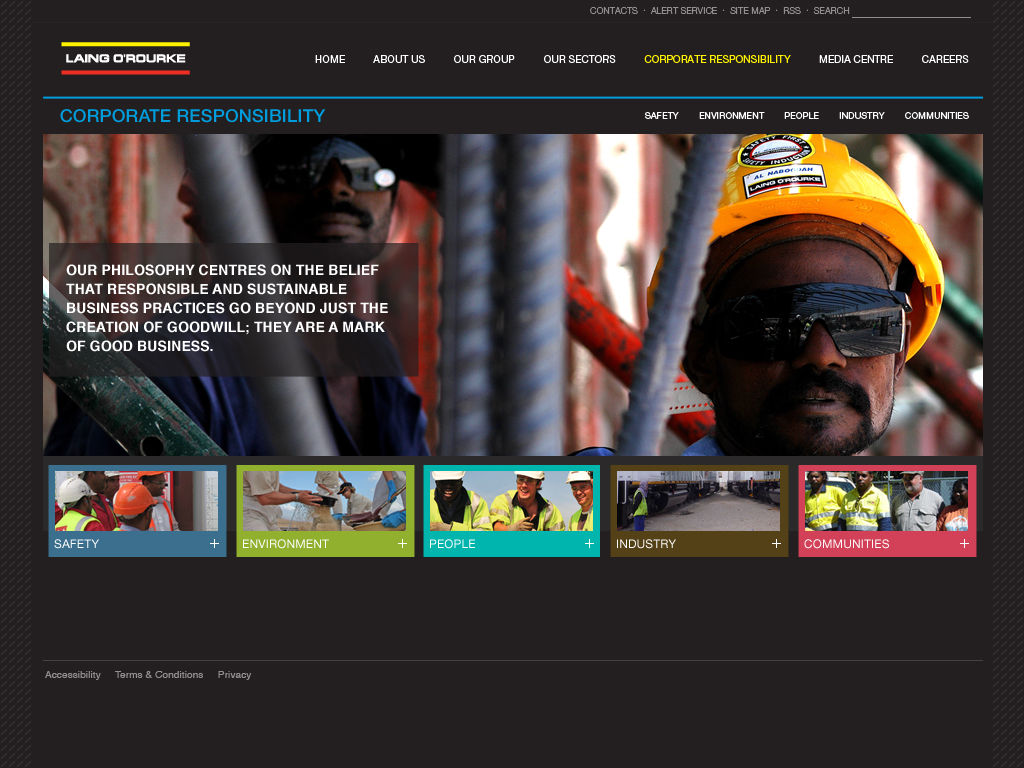
Task: Open the Terms & Conditions footer link
Action: (159, 675)
